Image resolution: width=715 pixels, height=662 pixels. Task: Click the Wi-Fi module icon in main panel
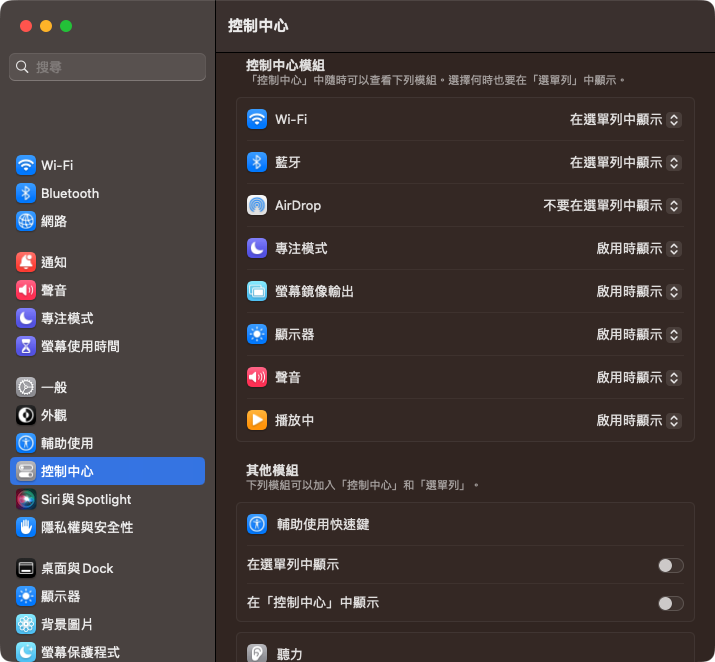(257, 119)
